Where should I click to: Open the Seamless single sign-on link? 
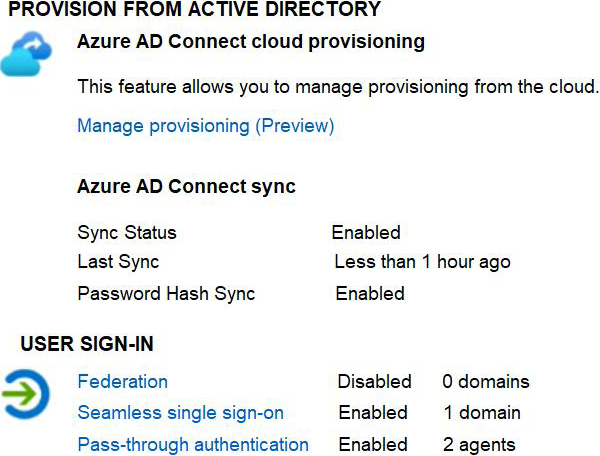coord(180,413)
